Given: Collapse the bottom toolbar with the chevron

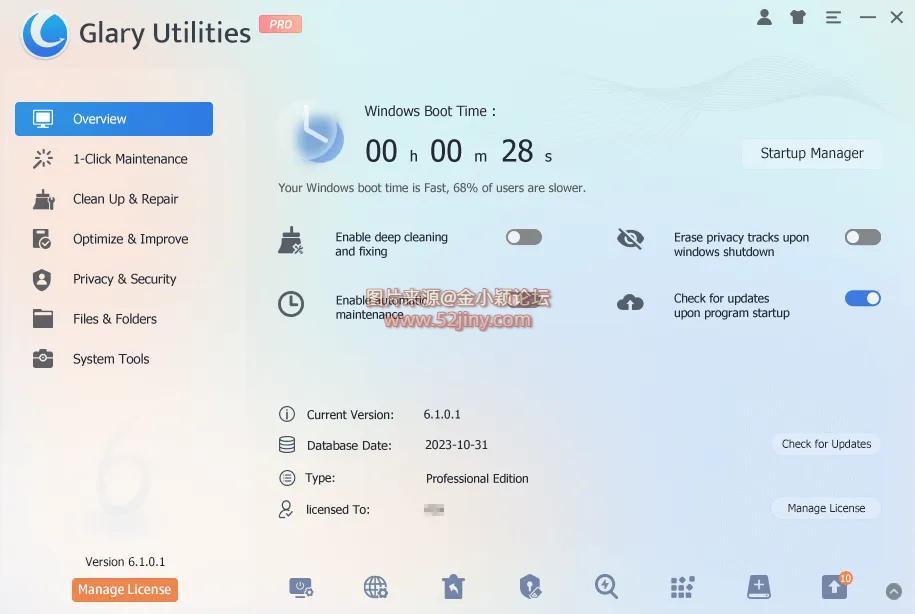Looking at the screenshot, I should (893, 590).
